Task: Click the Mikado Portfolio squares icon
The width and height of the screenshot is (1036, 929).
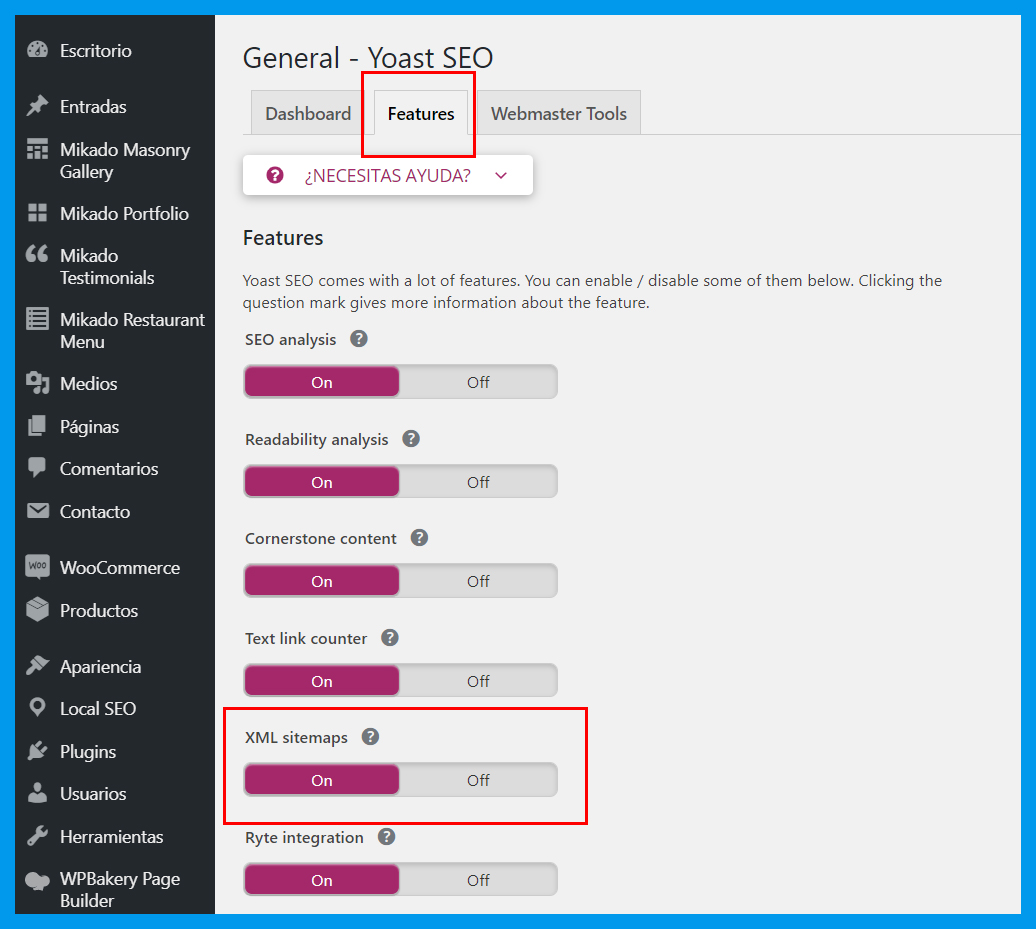Action: [x=38, y=213]
